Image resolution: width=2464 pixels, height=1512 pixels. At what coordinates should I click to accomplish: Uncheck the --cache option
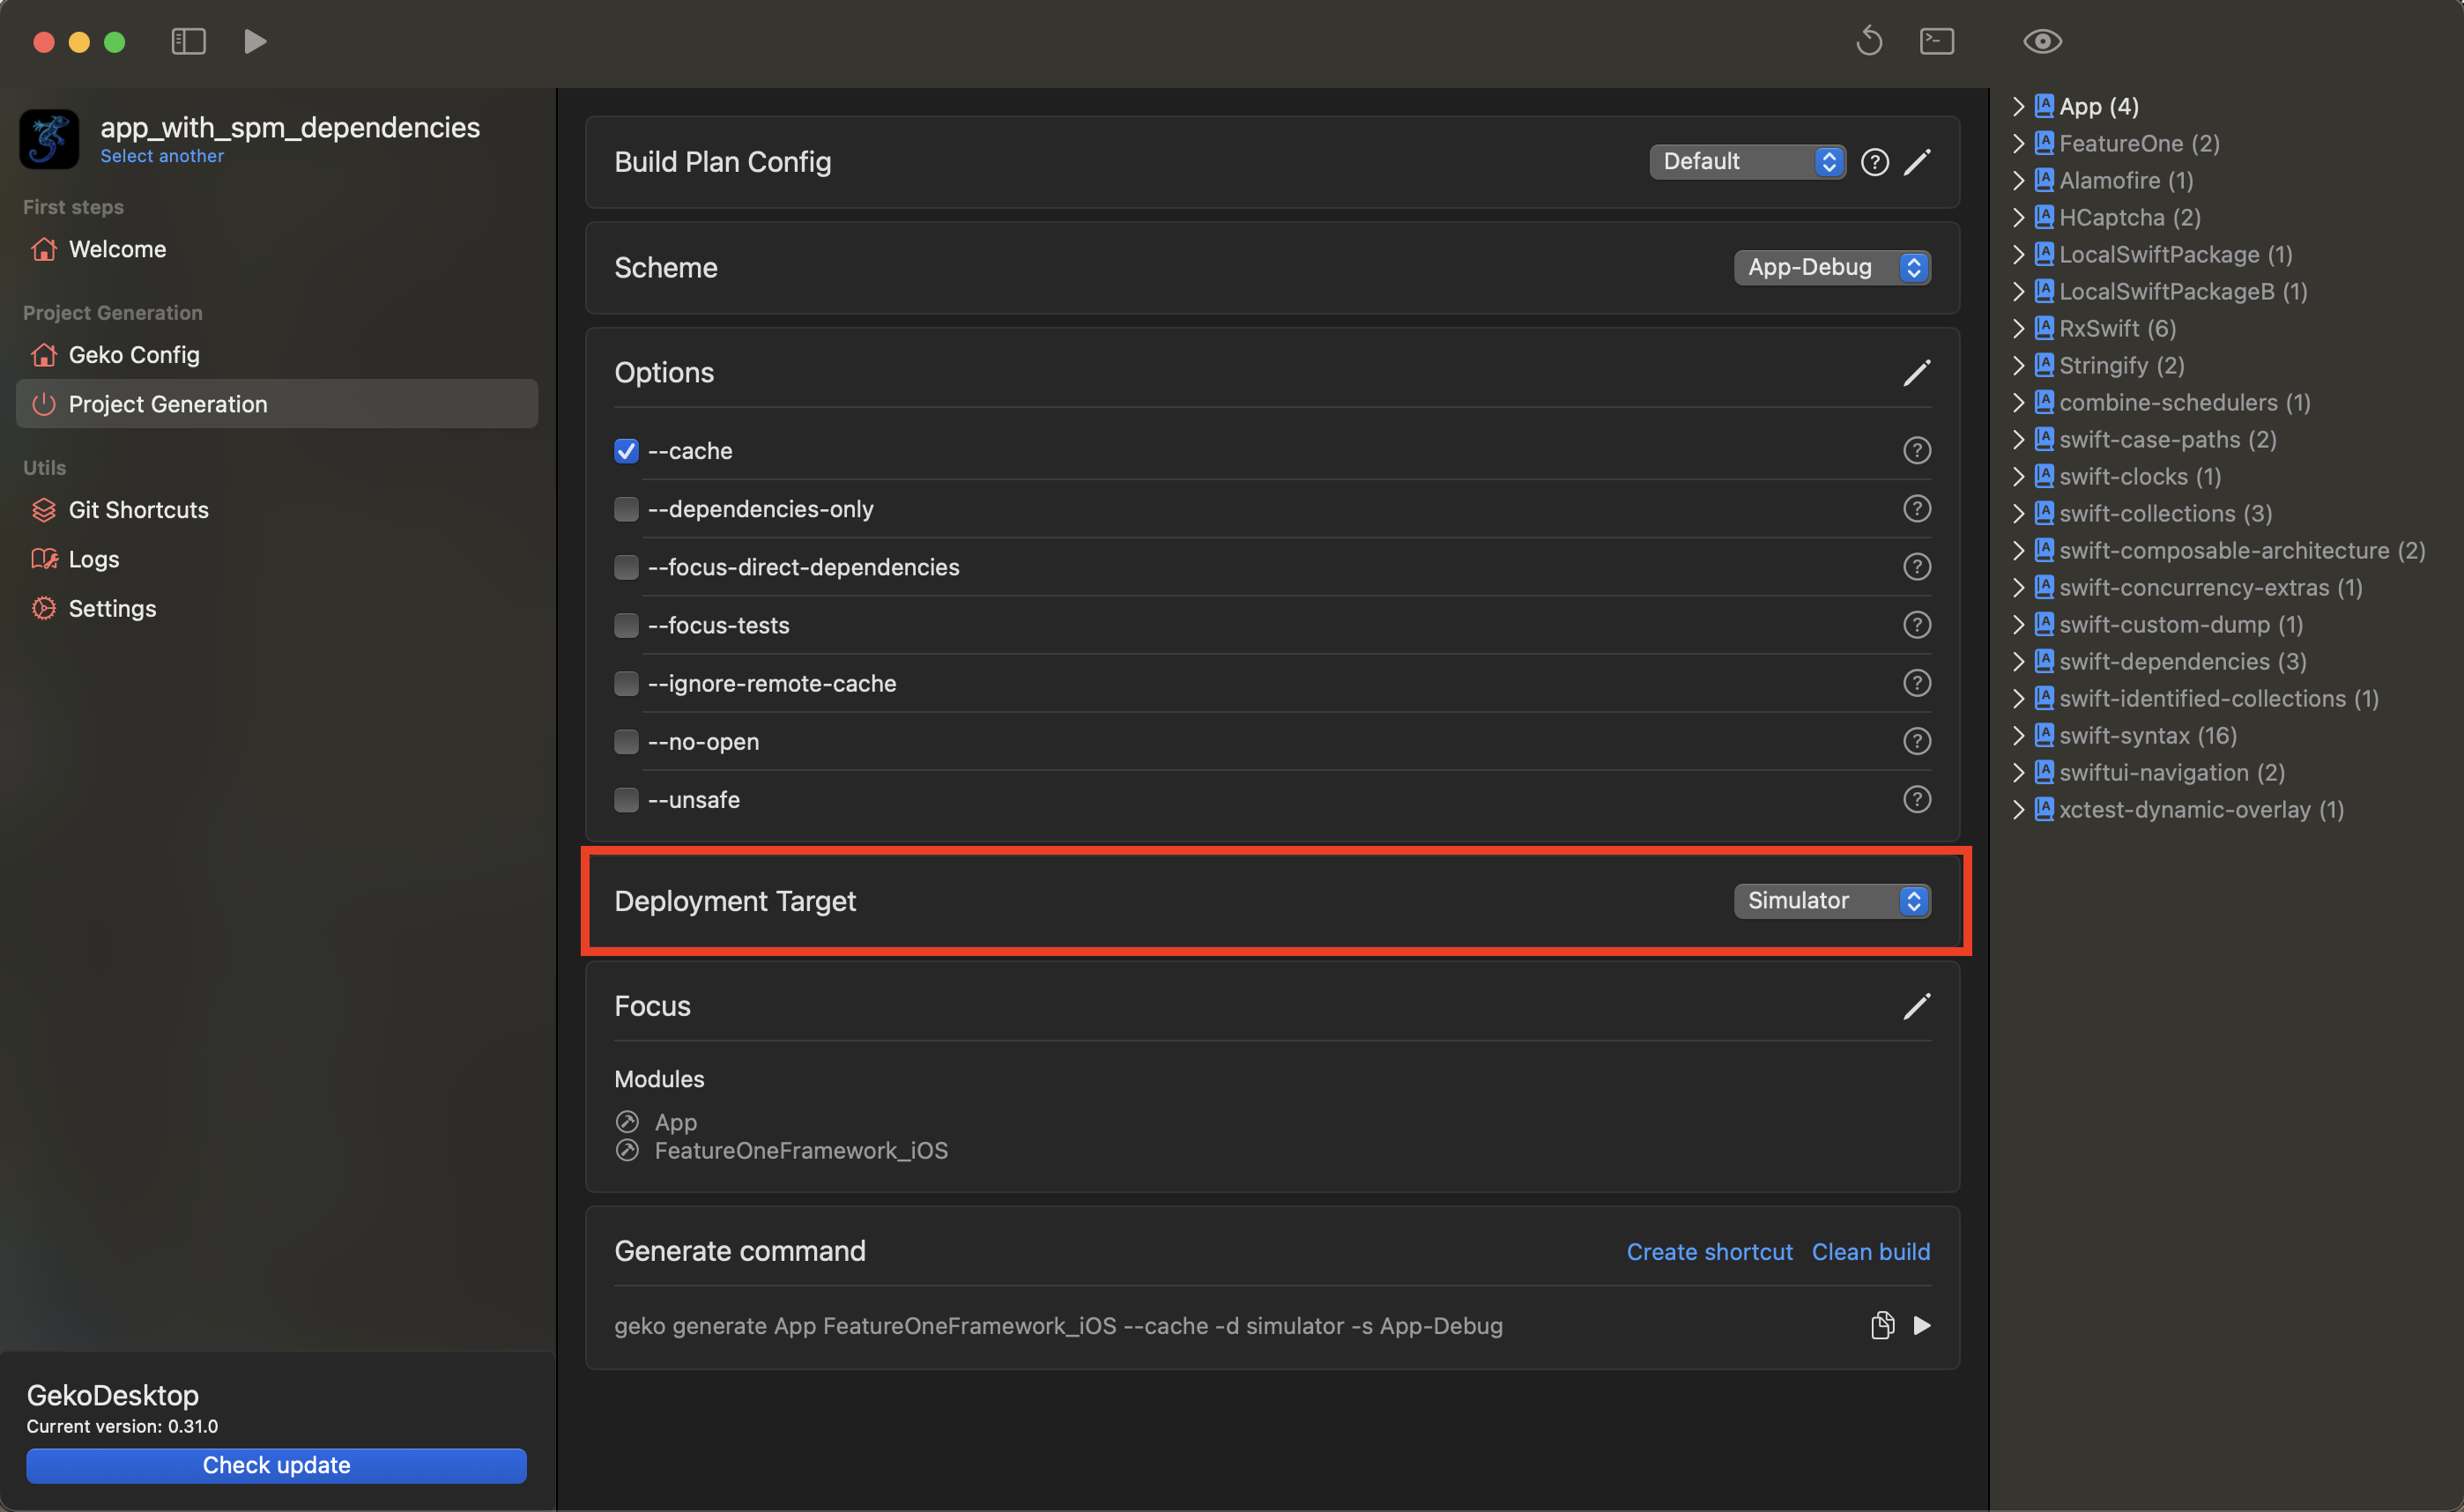coord(626,451)
